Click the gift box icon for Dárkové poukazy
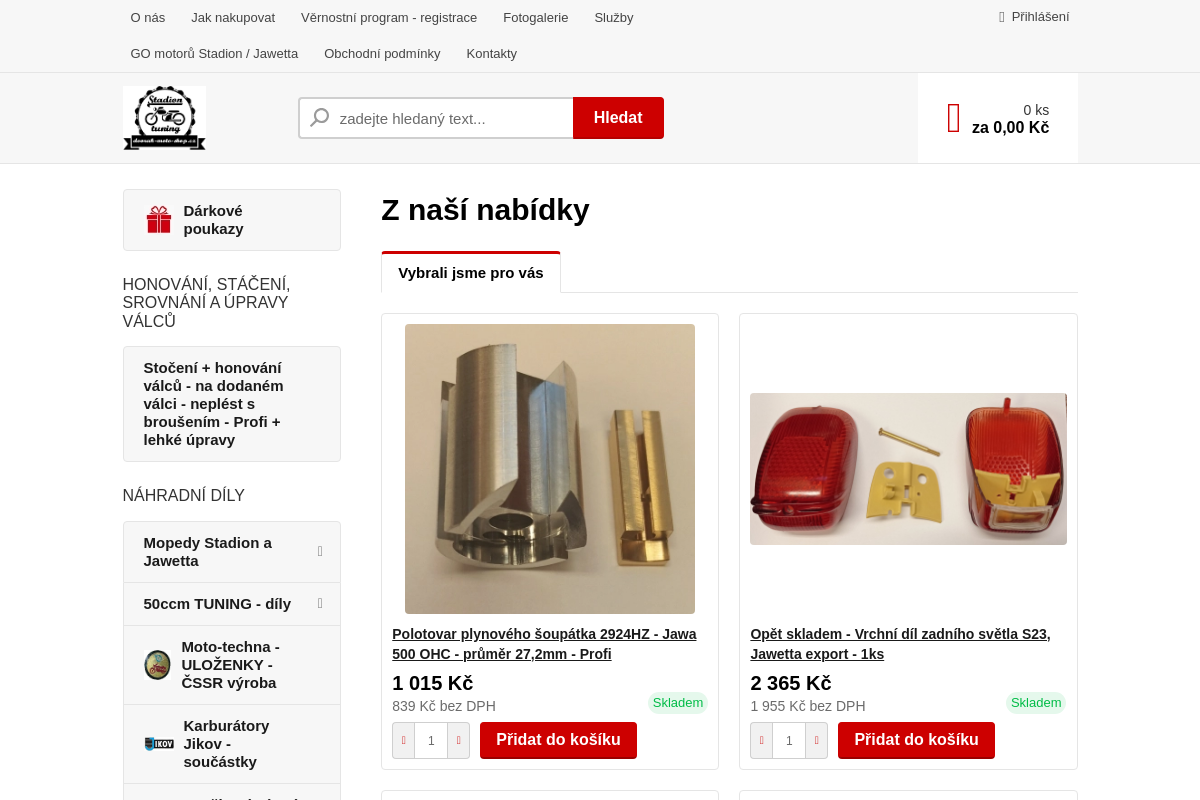The width and height of the screenshot is (1200, 800). (159, 220)
